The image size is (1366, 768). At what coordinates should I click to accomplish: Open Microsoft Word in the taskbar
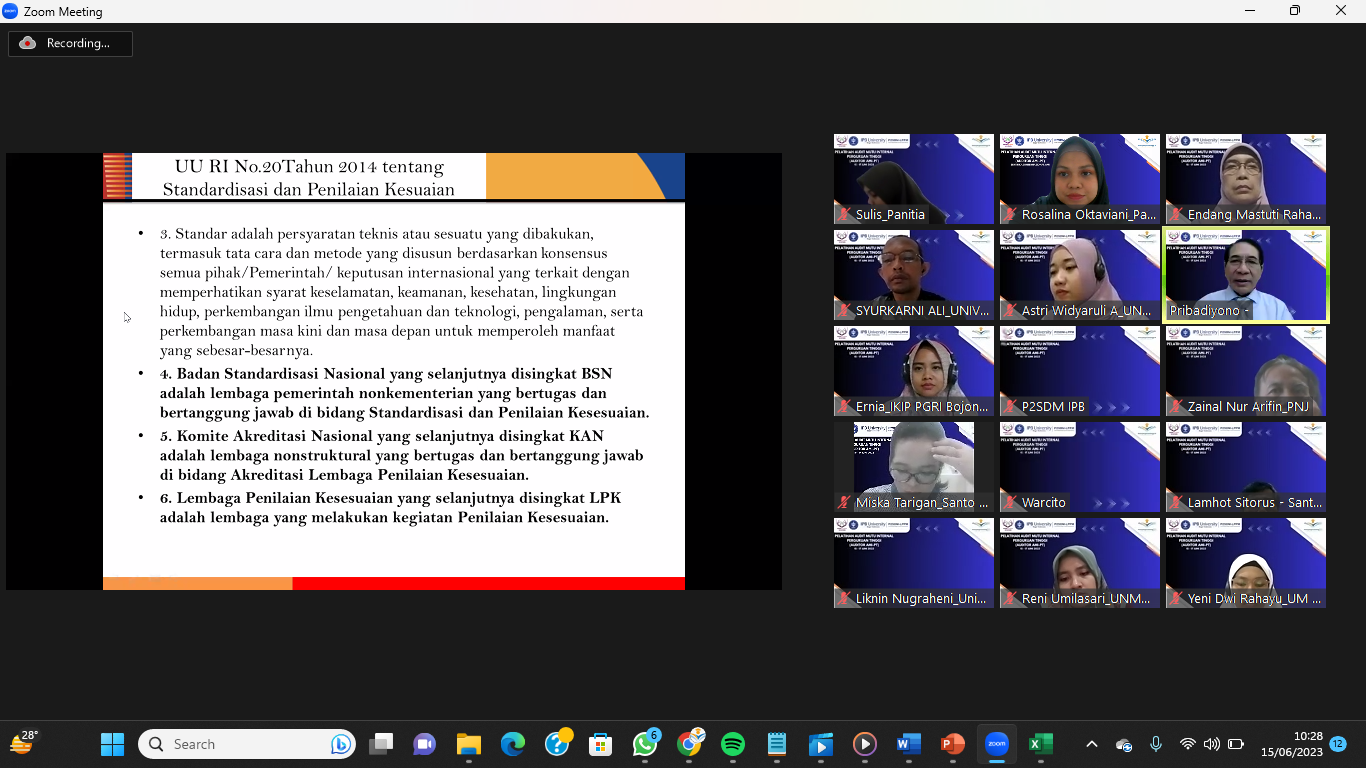pyautogui.click(x=908, y=744)
